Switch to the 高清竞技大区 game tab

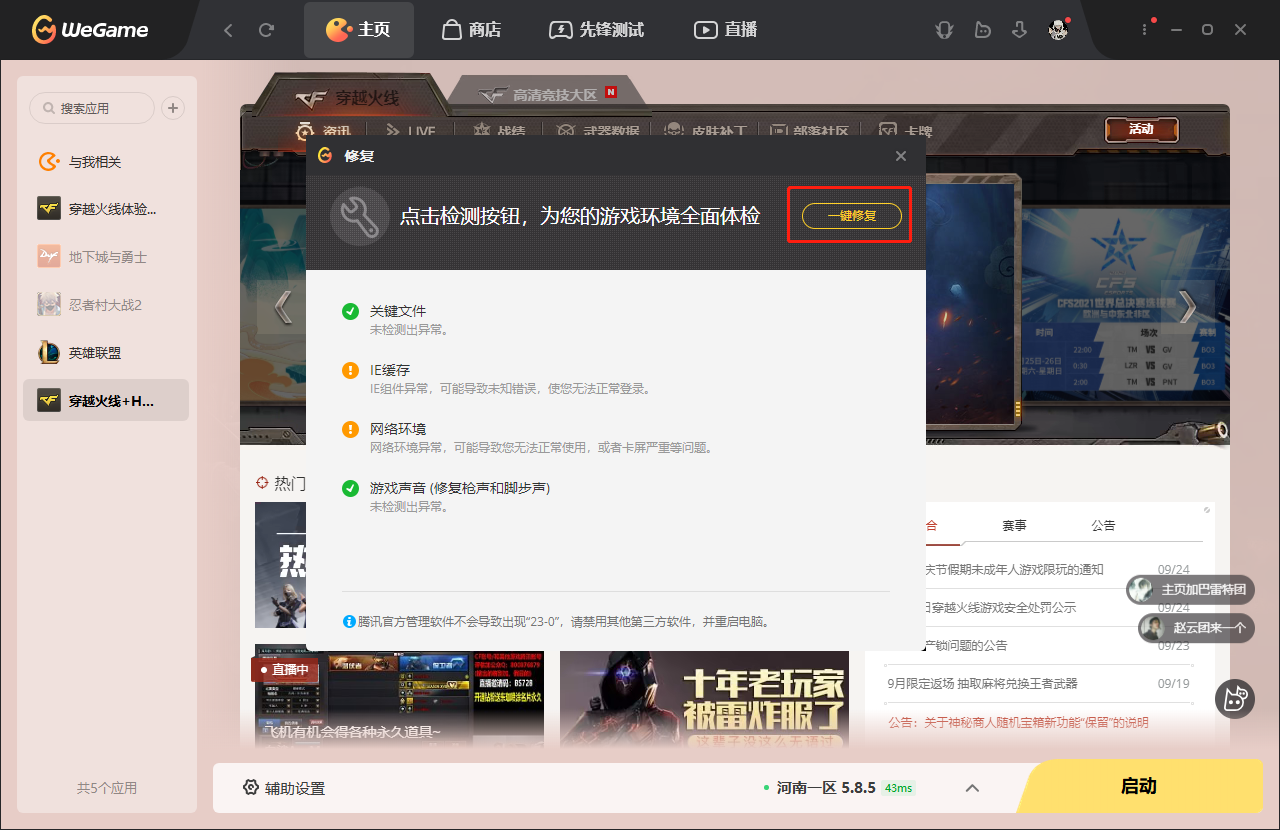pyautogui.click(x=548, y=94)
